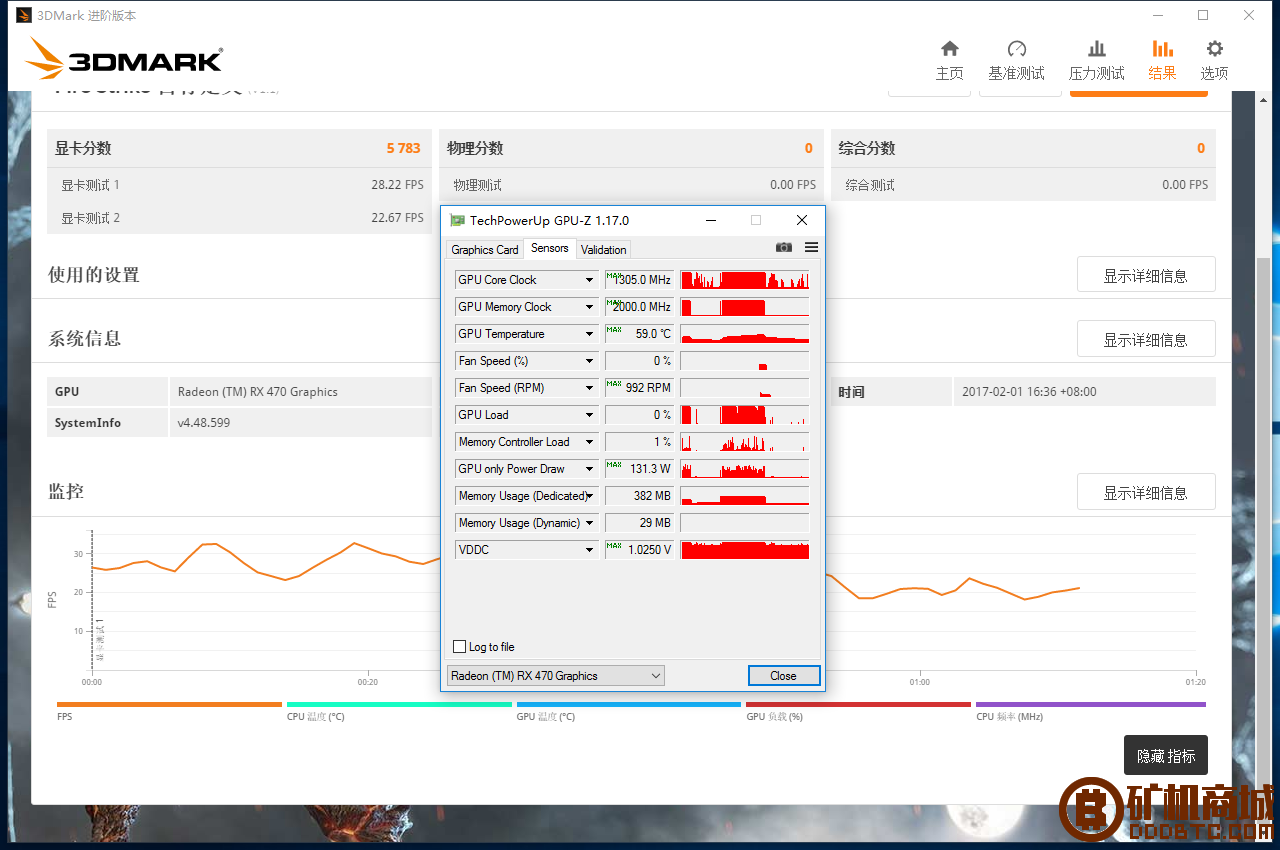This screenshot has height=850, width=1280.
Task: Click the GPU-Z screenshot camera icon
Action: tap(784, 247)
